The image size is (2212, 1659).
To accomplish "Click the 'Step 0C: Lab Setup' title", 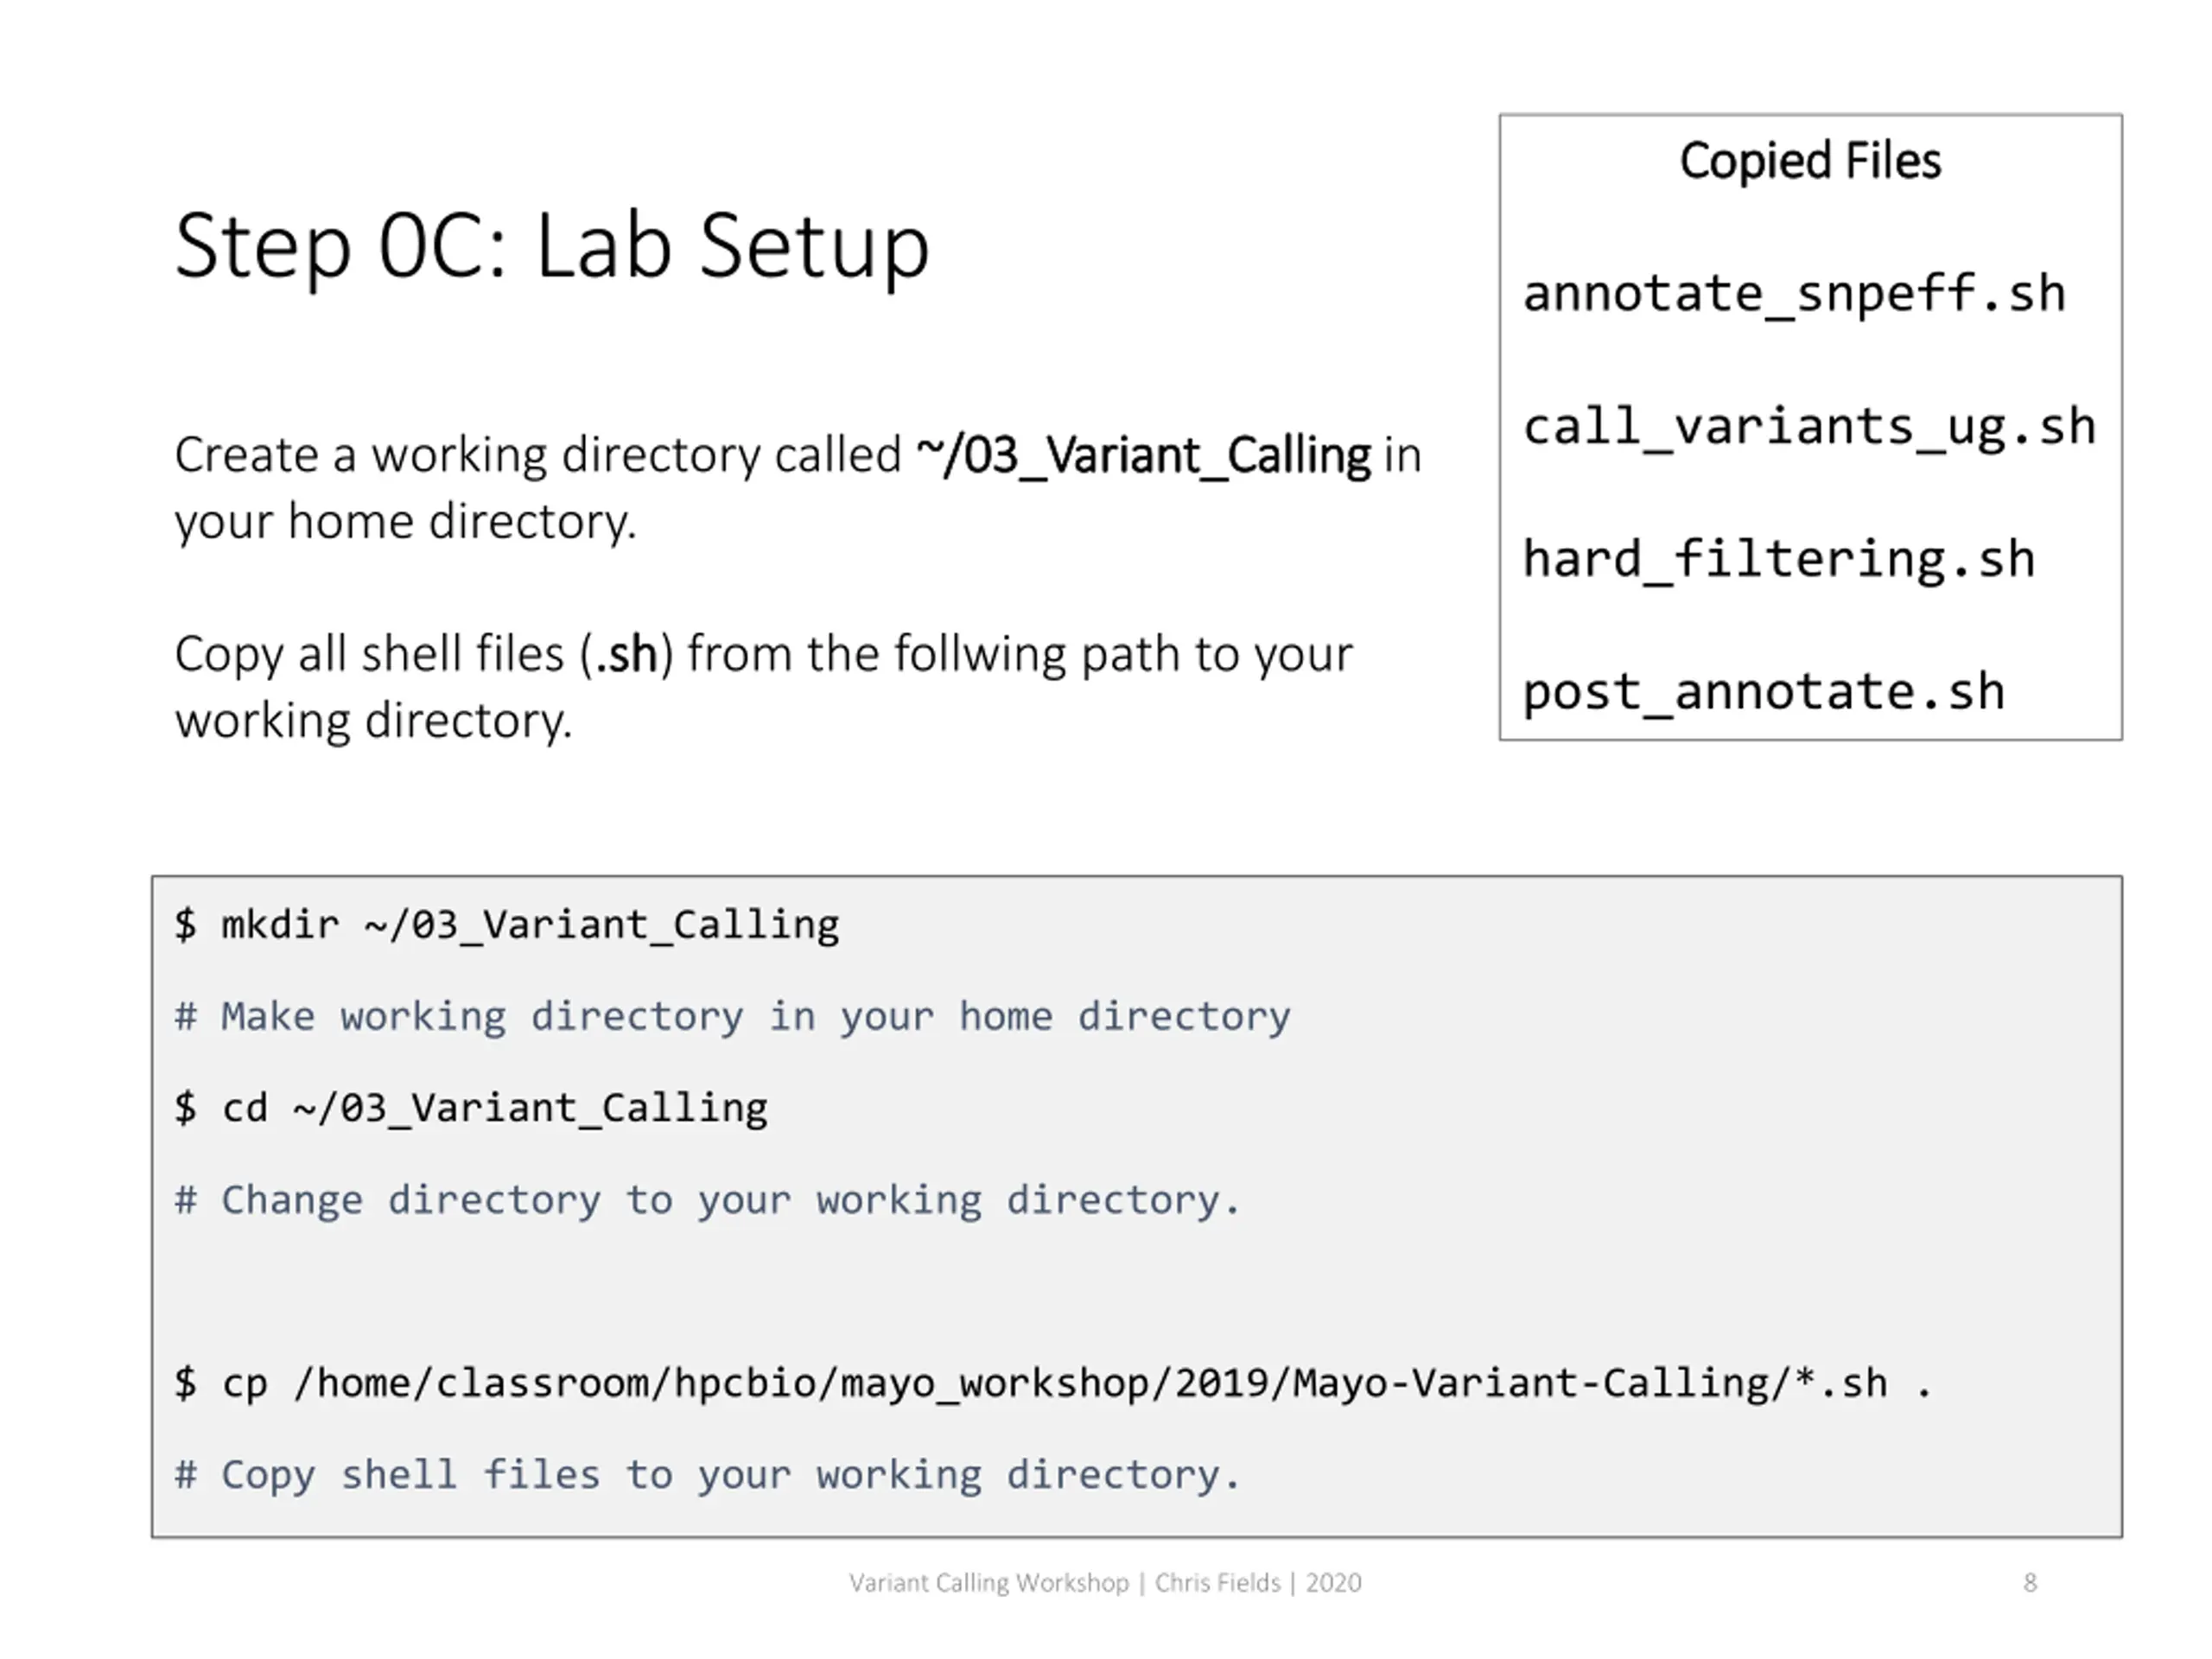I will click(552, 247).
